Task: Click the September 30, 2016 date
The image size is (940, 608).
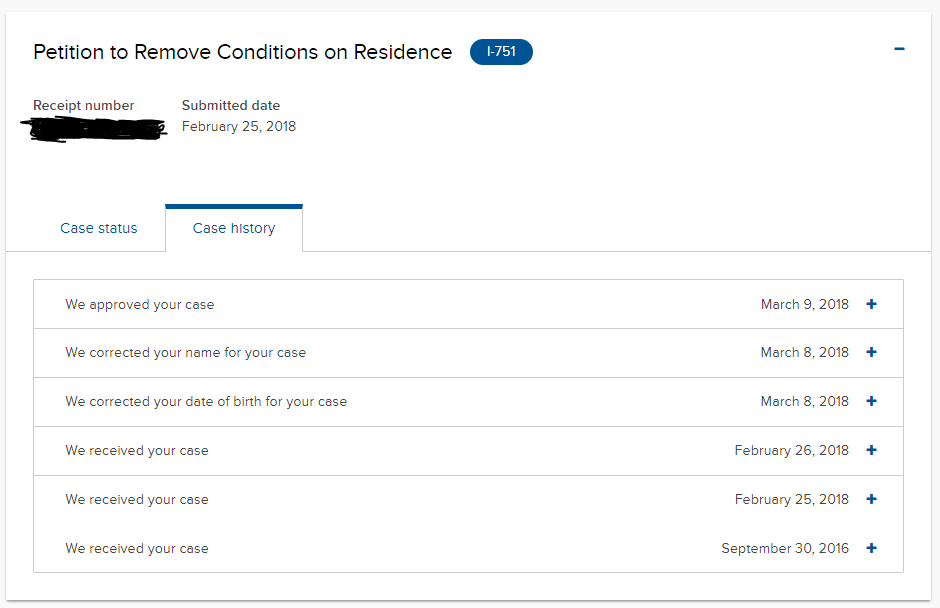Action: [x=784, y=548]
